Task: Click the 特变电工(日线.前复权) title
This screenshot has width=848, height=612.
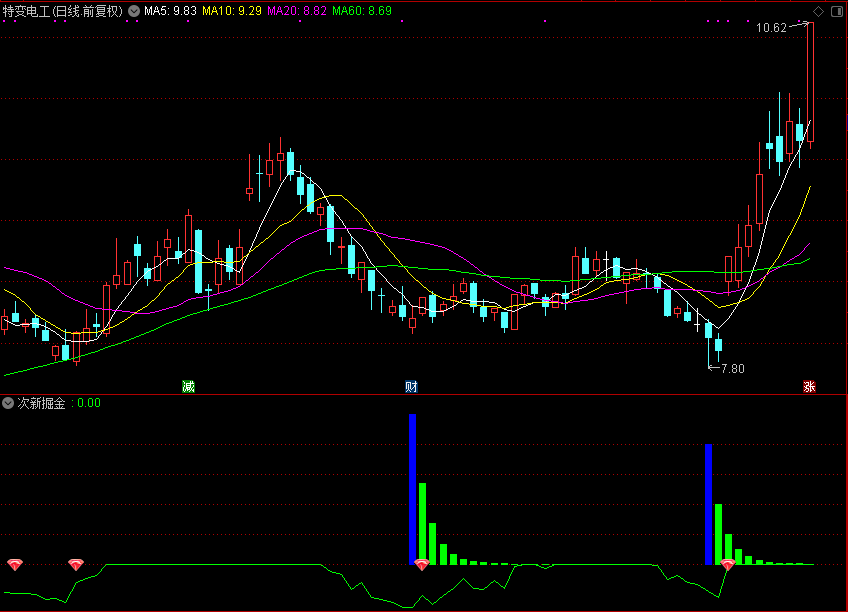Action: (x=63, y=11)
